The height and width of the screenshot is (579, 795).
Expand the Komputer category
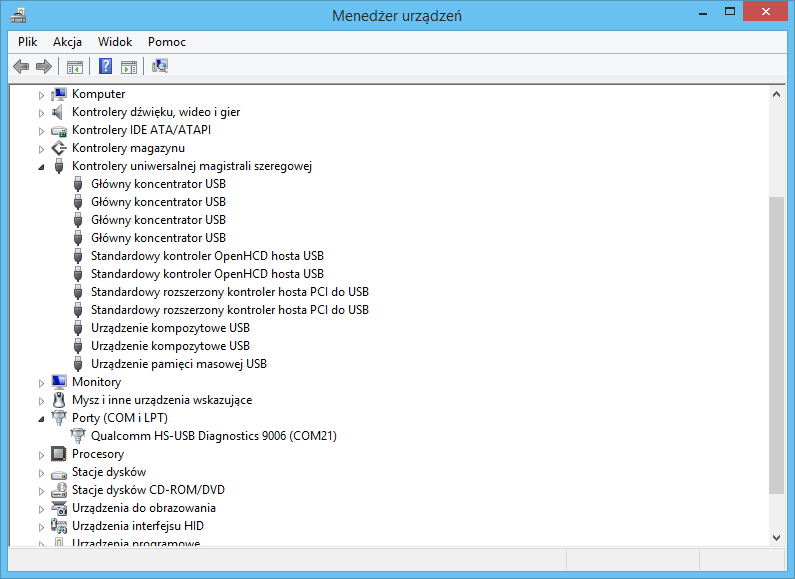point(42,95)
